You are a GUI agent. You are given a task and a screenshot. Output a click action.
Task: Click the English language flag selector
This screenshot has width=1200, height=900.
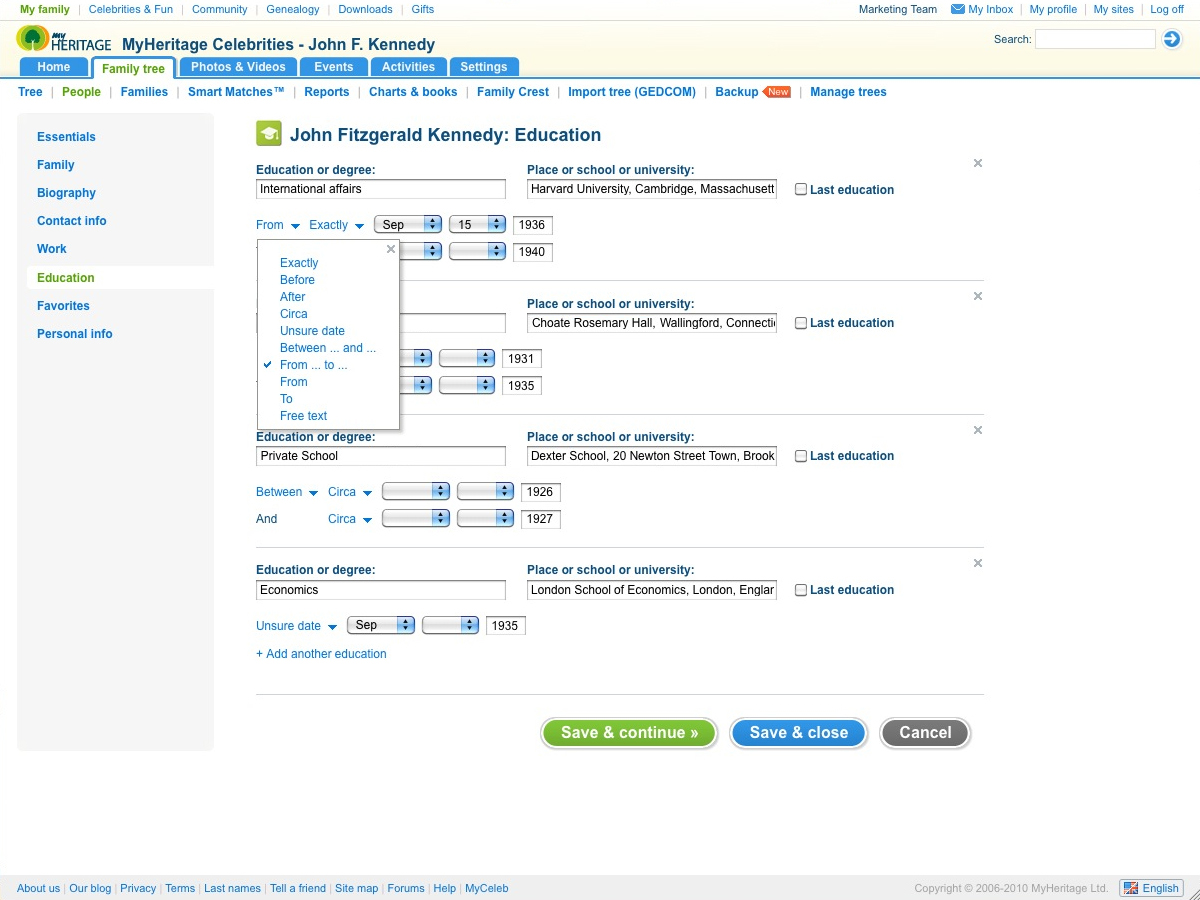(x=1151, y=888)
